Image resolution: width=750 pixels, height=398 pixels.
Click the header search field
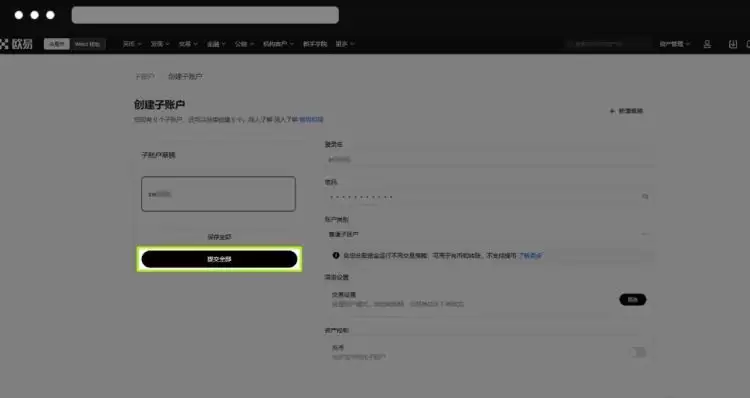[607, 44]
